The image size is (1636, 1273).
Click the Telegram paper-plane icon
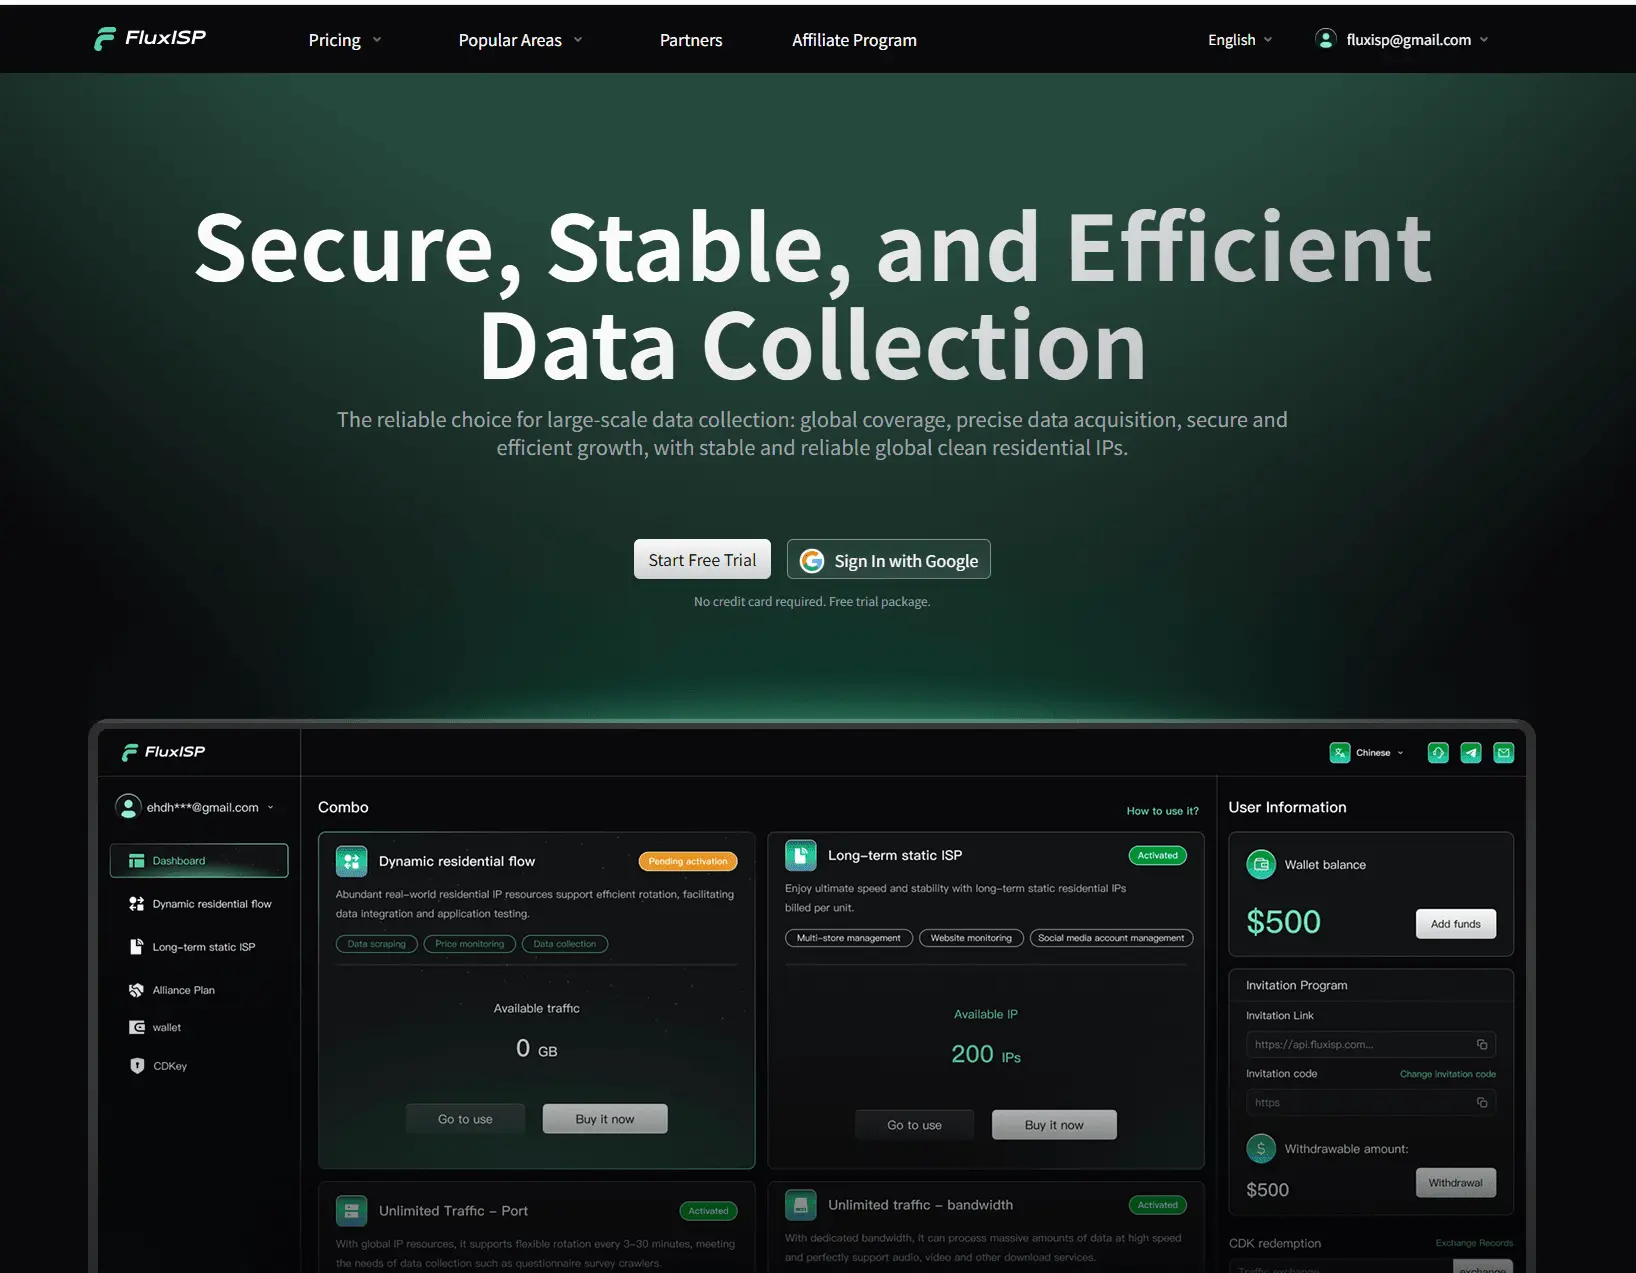[x=1471, y=753]
